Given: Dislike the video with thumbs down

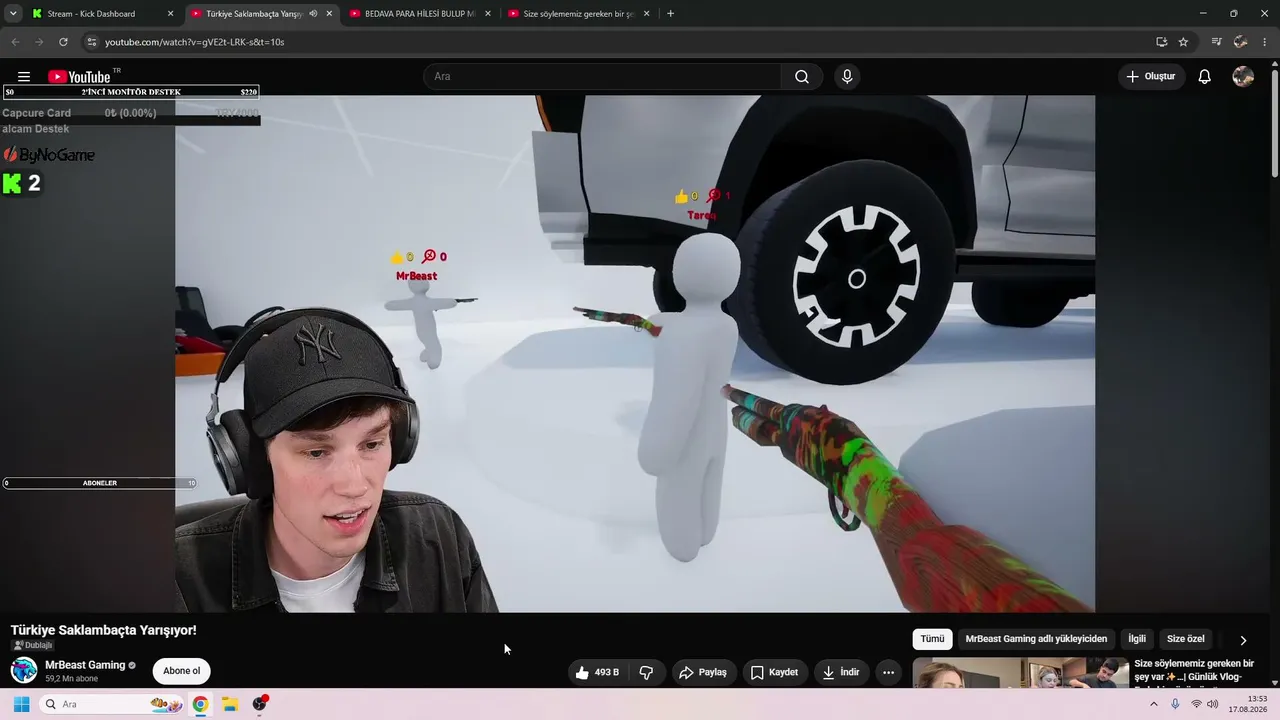Looking at the screenshot, I should pos(646,672).
